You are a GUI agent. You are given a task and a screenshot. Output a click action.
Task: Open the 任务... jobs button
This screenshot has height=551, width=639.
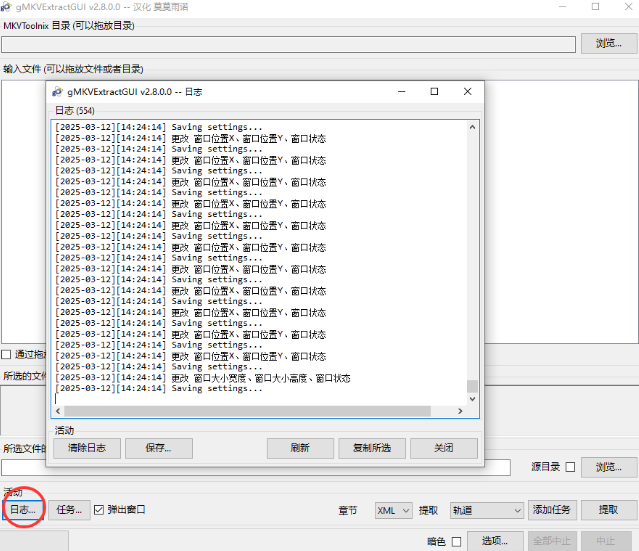(69, 510)
